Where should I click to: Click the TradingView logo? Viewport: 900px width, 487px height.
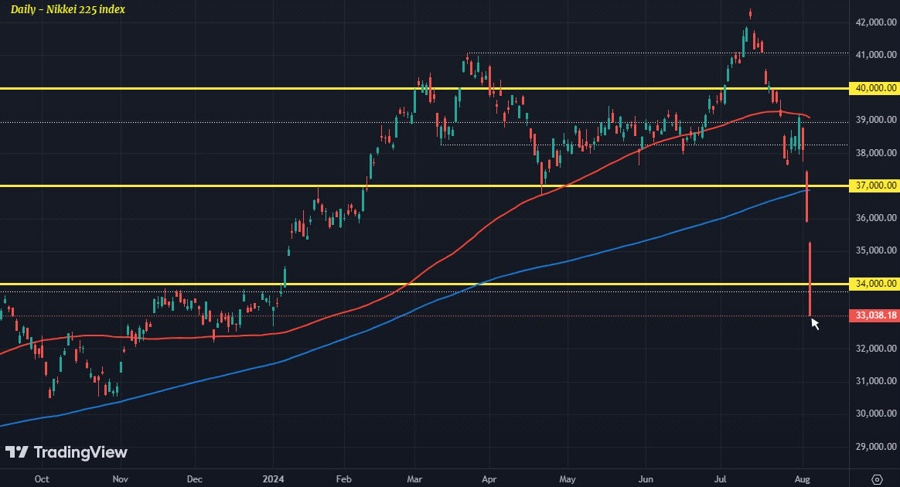67,453
